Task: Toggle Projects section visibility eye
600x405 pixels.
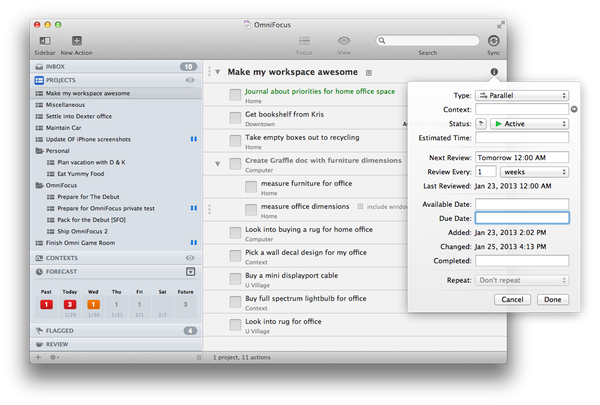Action: 190,80
